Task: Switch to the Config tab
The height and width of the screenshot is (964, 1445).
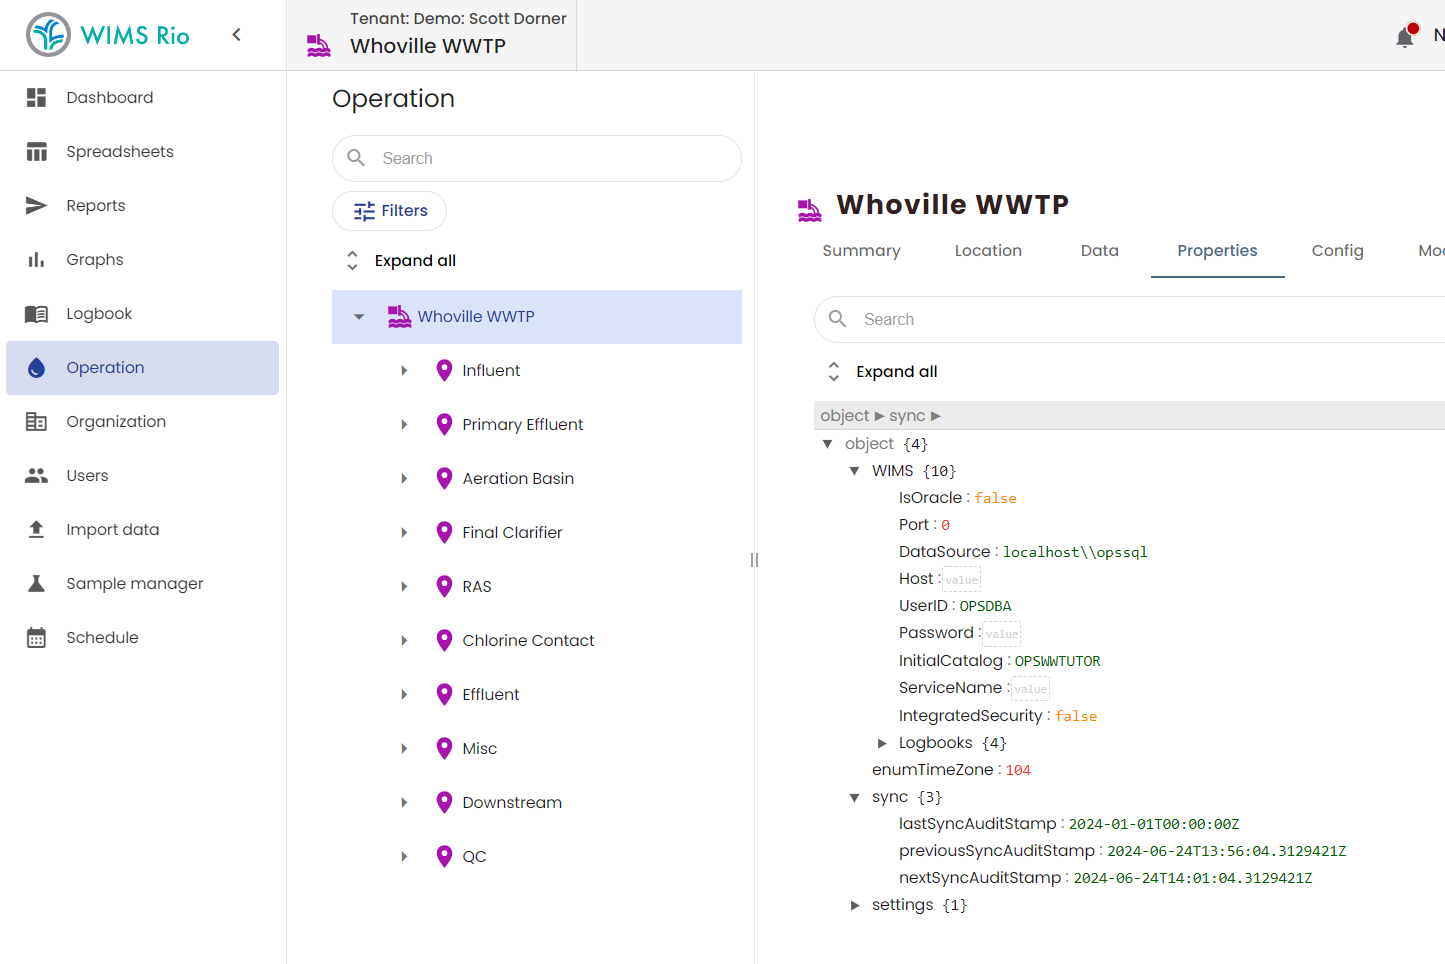Action: coord(1337,251)
